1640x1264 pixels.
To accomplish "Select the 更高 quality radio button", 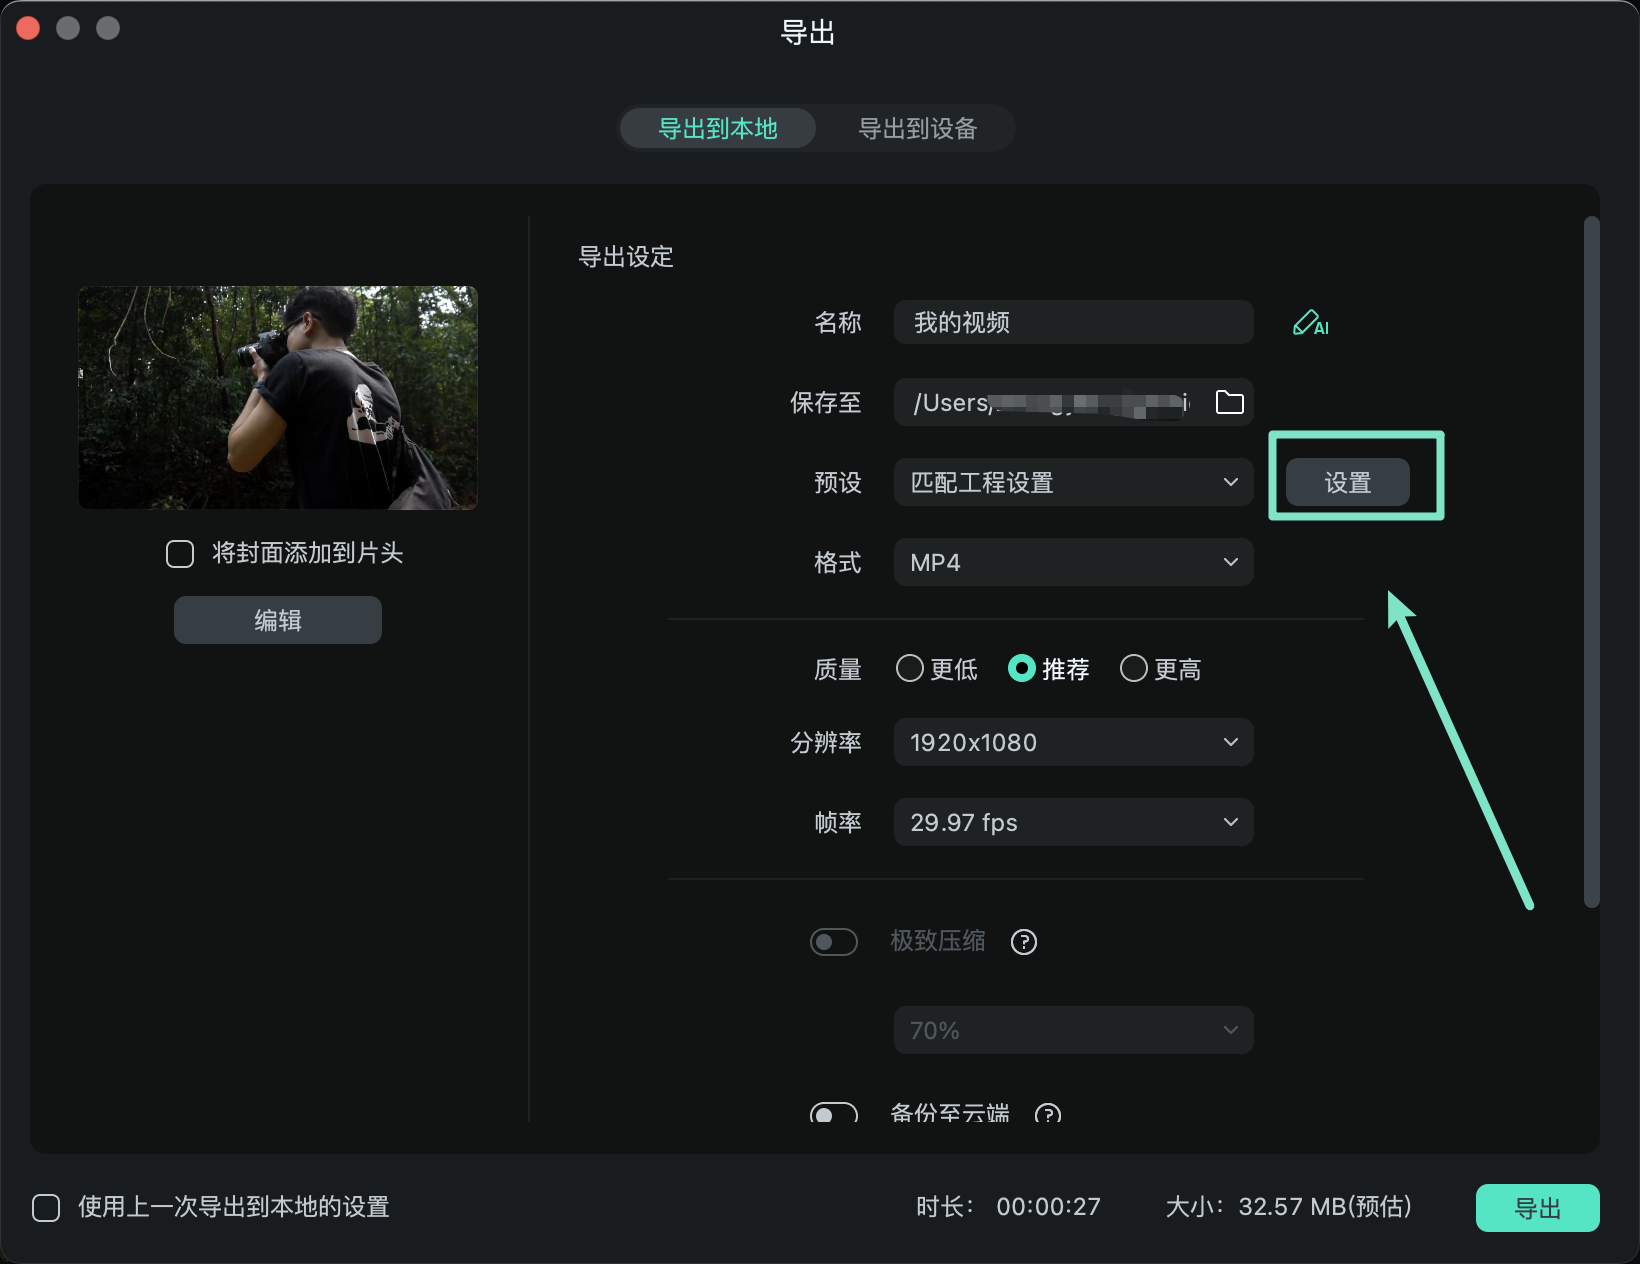I will tap(1133, 669).
